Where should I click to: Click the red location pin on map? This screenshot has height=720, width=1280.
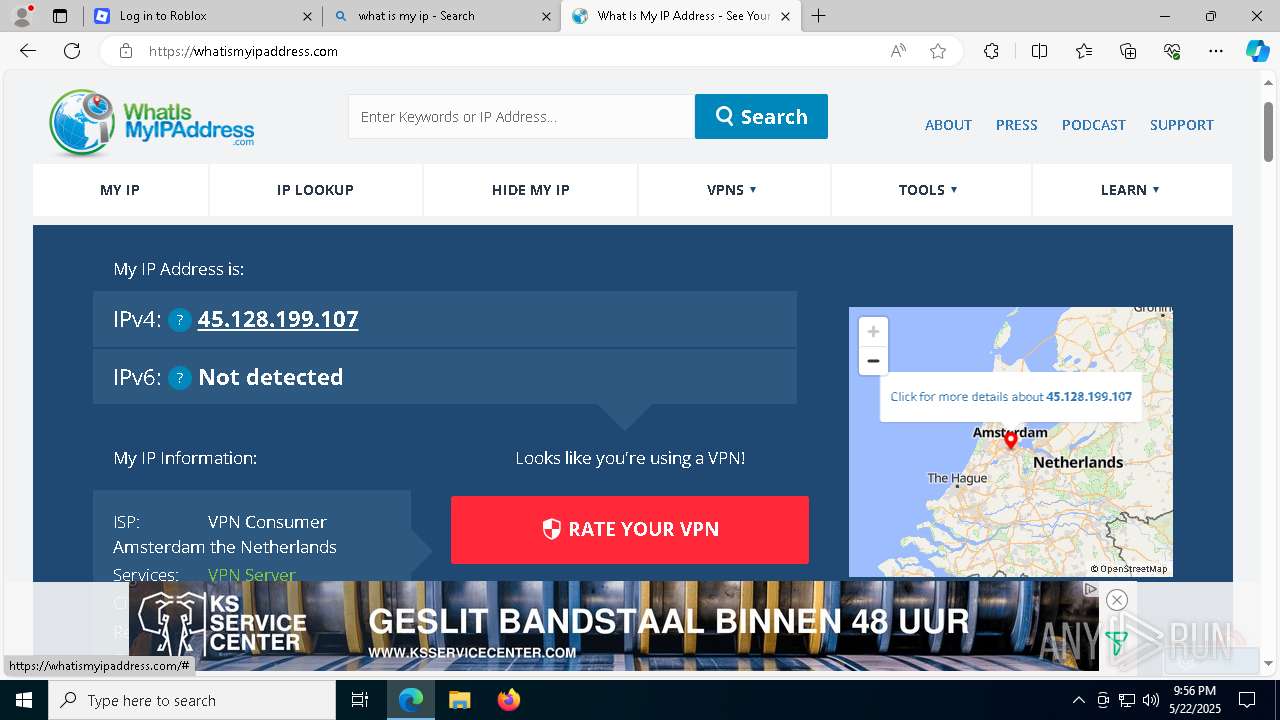[x=1010, y=440]
